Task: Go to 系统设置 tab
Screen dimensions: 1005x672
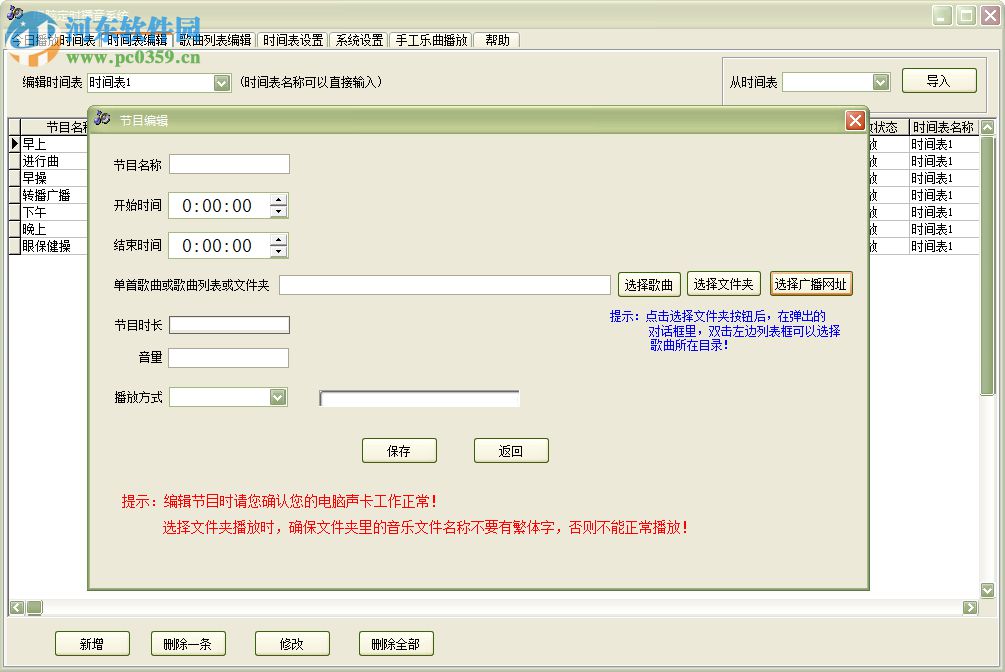Action: [359, 40]
